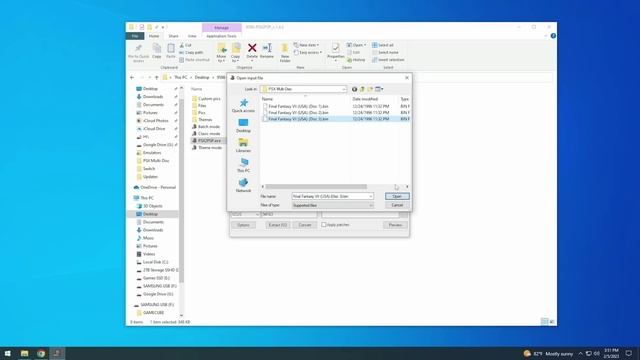
Task: Open Libraries place in dialog sidebar
Action: (243, 145)
